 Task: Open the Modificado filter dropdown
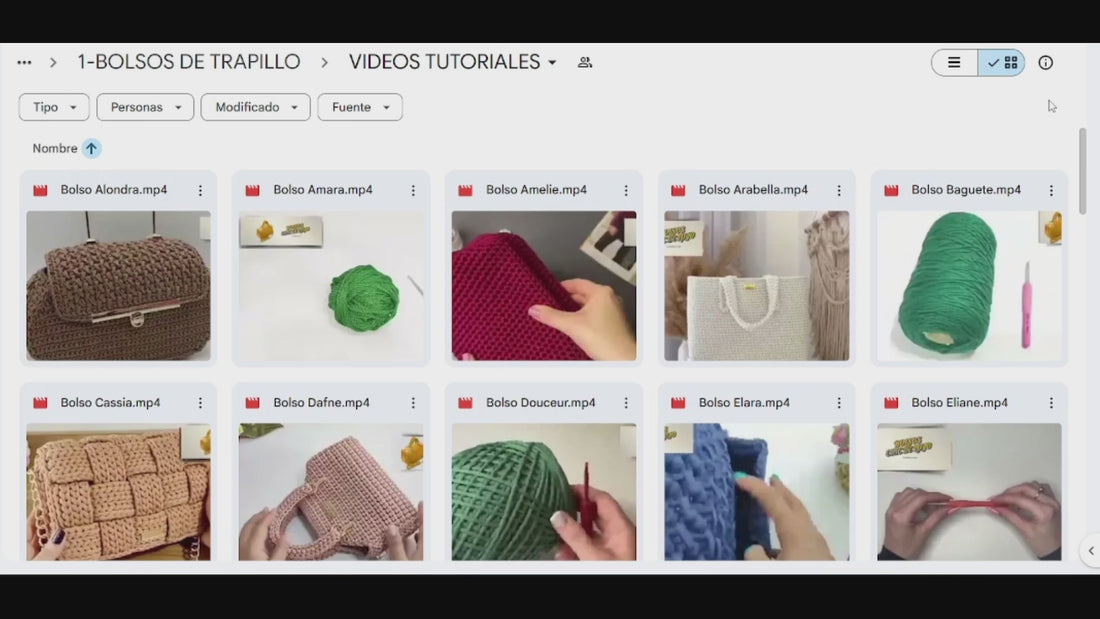click(x=255, y=107)
